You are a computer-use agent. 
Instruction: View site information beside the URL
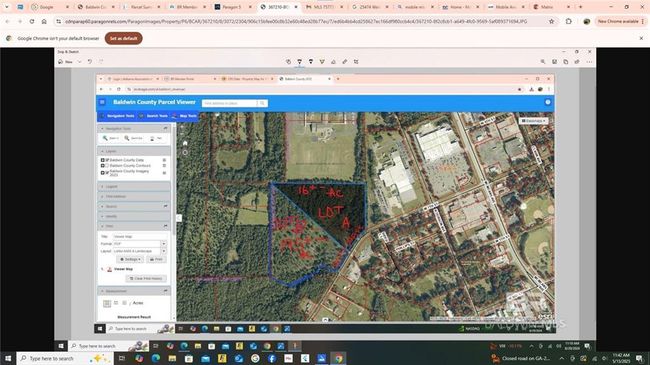click(x=58, y=21)
